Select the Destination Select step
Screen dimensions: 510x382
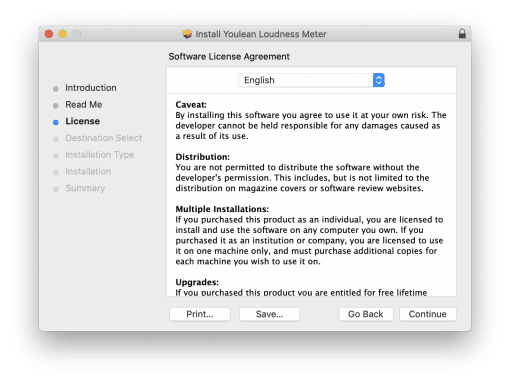(x=104, y=138)
